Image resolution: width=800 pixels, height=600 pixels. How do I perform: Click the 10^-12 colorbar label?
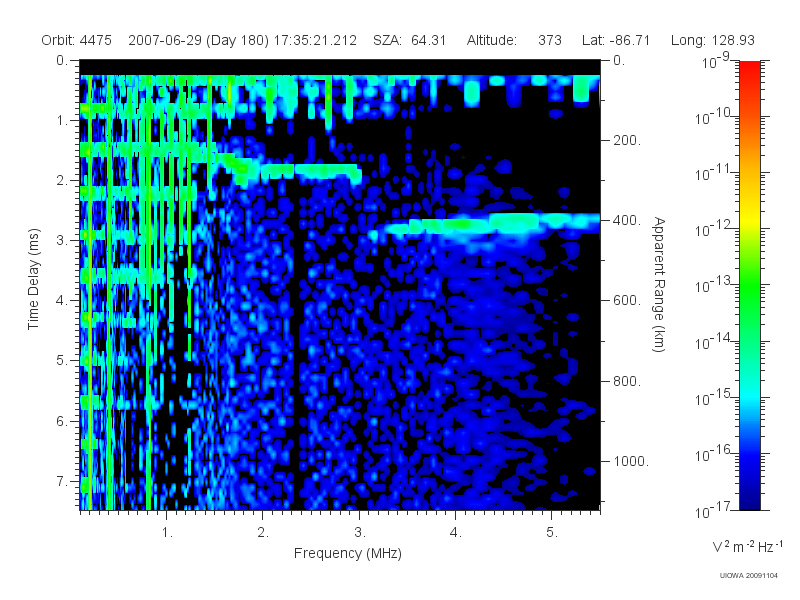pos(715,229)
